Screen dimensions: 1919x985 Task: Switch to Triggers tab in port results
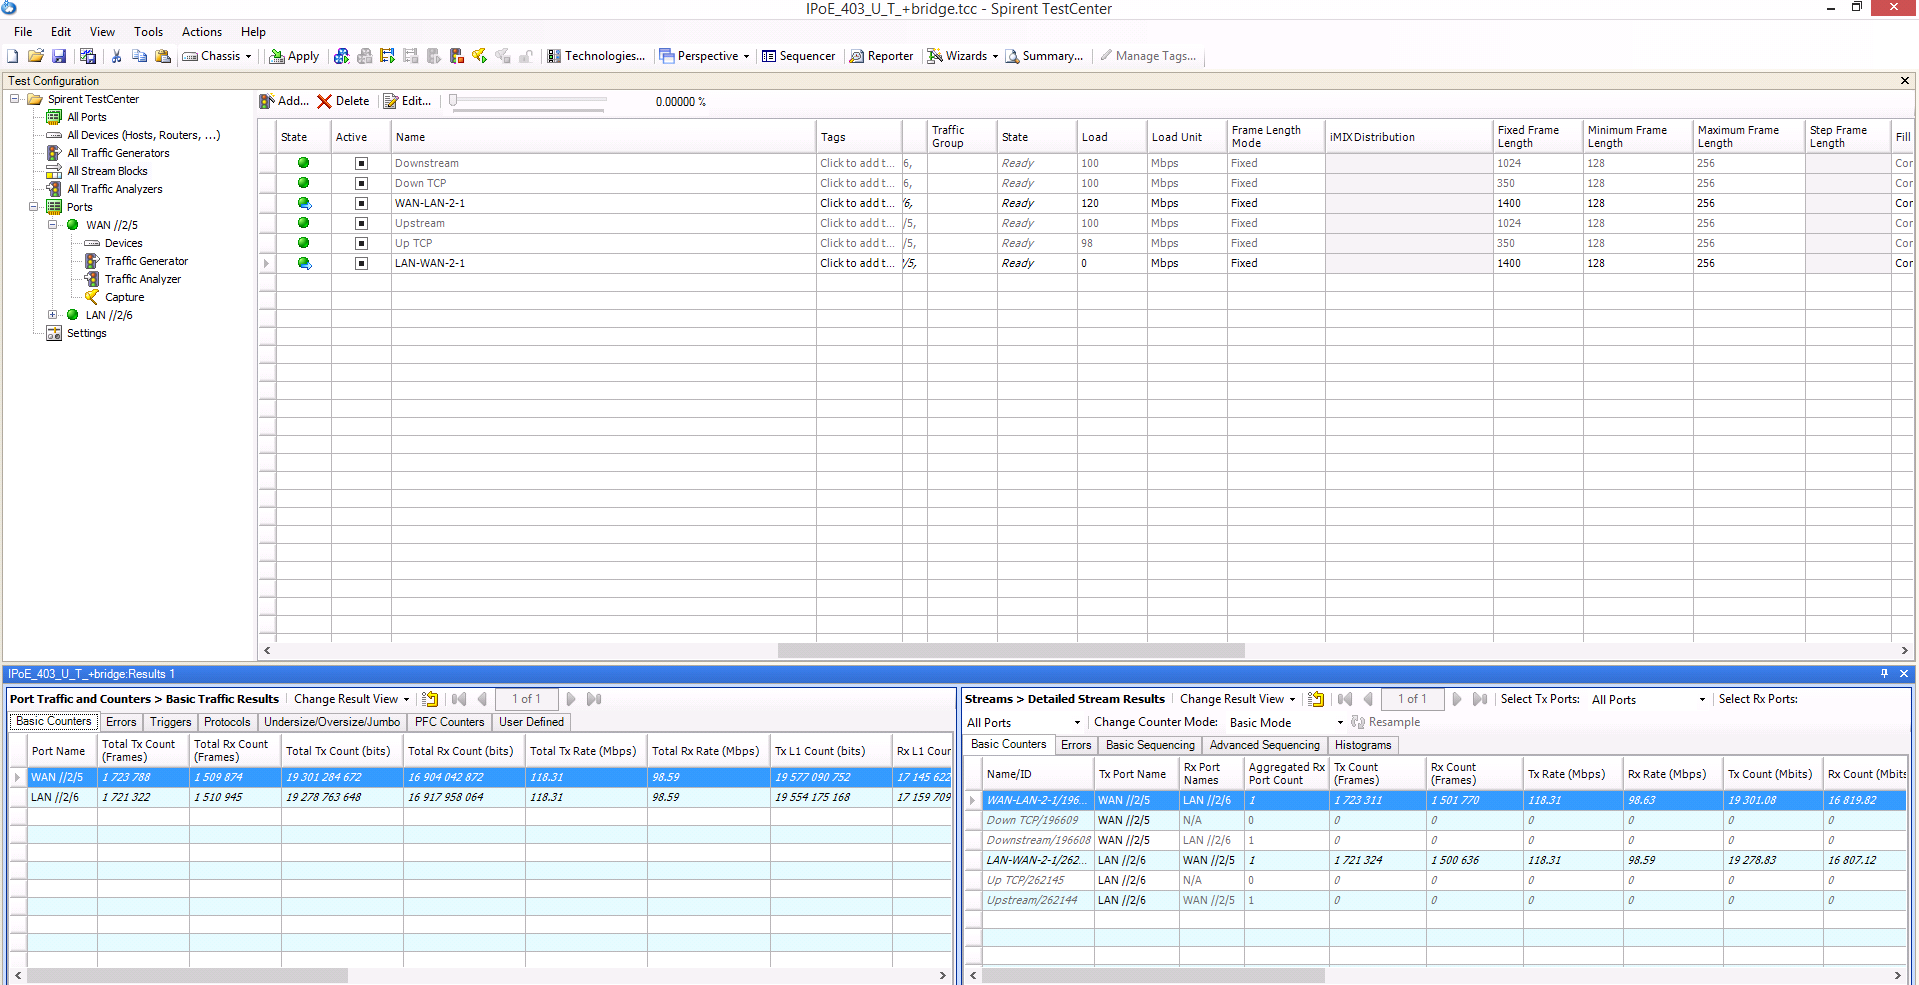pyautogui.click(x=171, y=722)
